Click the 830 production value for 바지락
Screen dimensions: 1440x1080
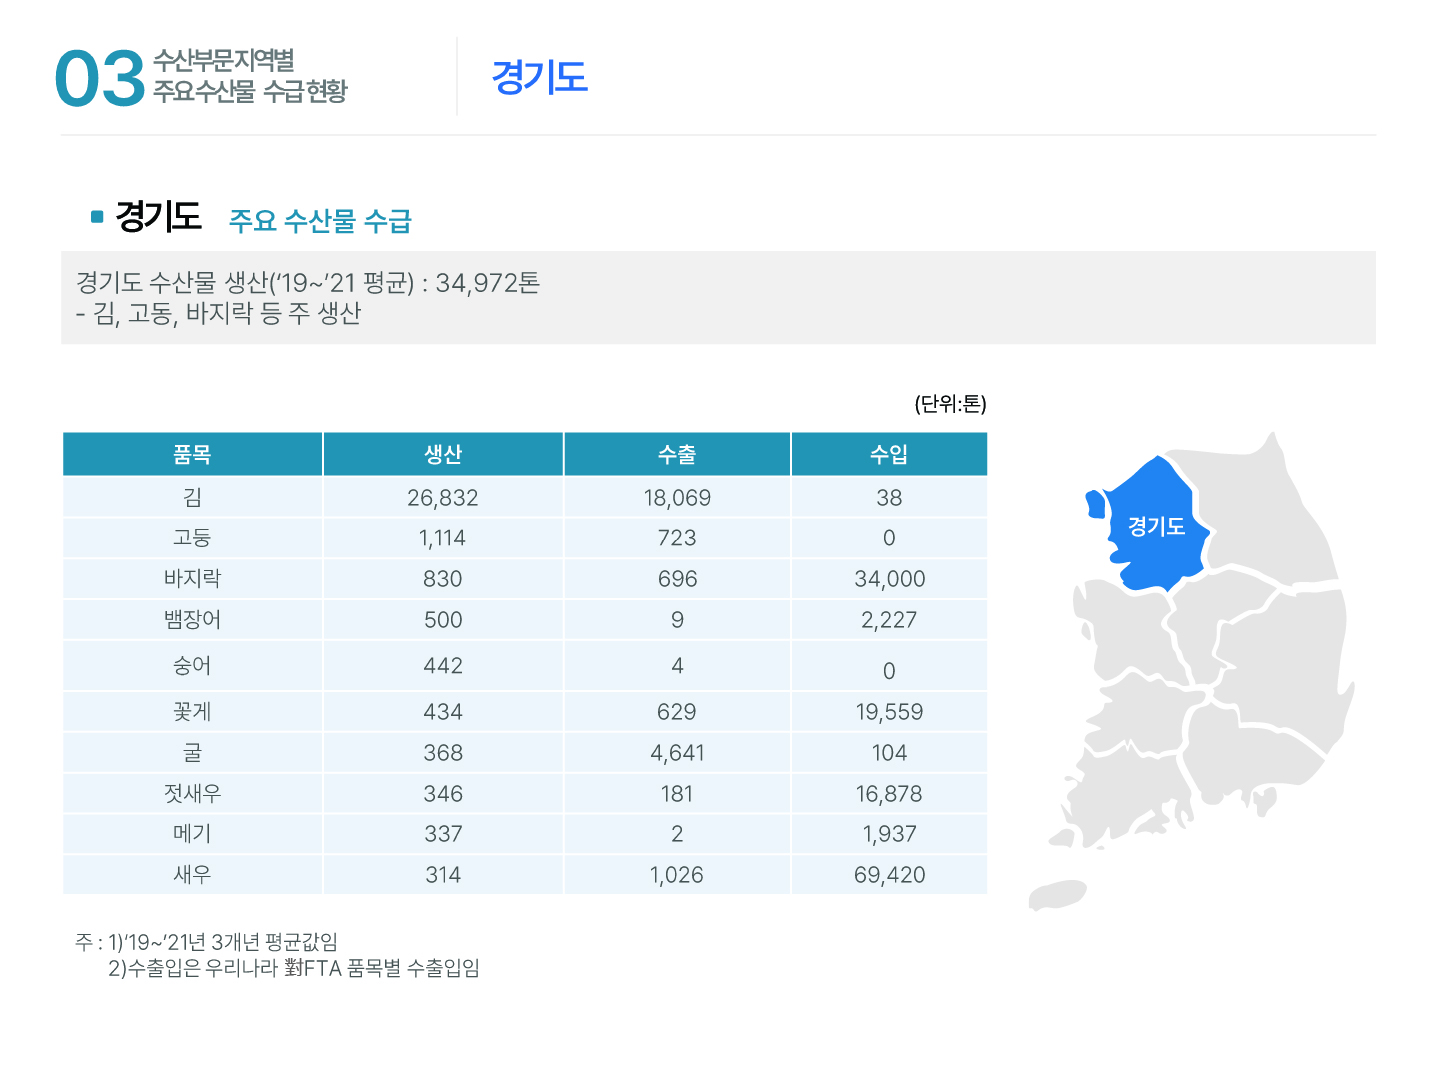click(x=443, y=579)
